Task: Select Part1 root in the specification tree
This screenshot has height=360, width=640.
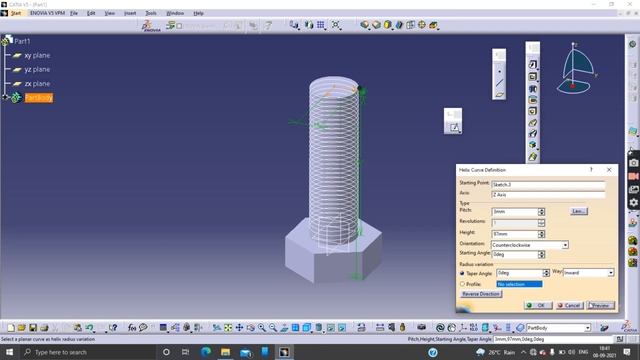Action: click(x=22, y=41)
